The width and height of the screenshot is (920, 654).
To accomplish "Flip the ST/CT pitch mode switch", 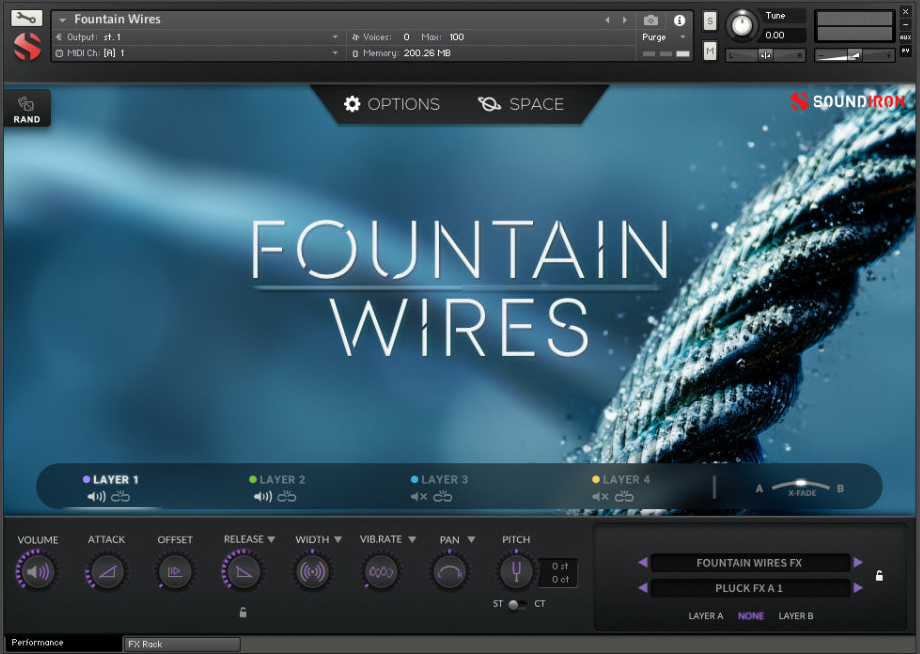I will [518, 604].
